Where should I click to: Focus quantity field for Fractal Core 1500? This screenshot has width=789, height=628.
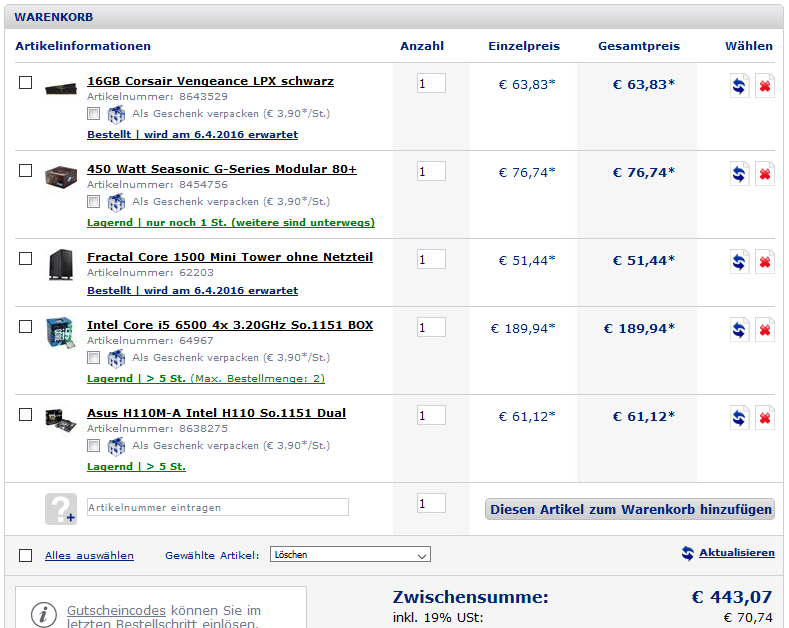(431, 260)
